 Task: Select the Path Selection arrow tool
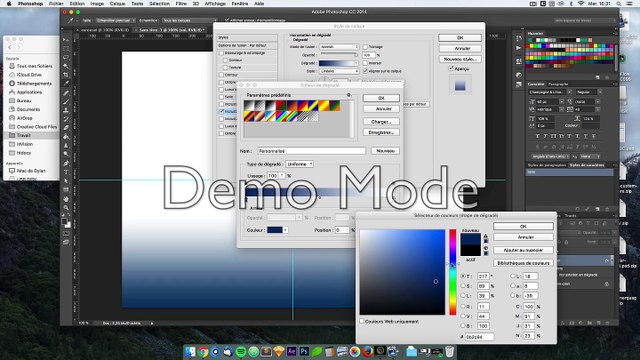coord(66,181)
